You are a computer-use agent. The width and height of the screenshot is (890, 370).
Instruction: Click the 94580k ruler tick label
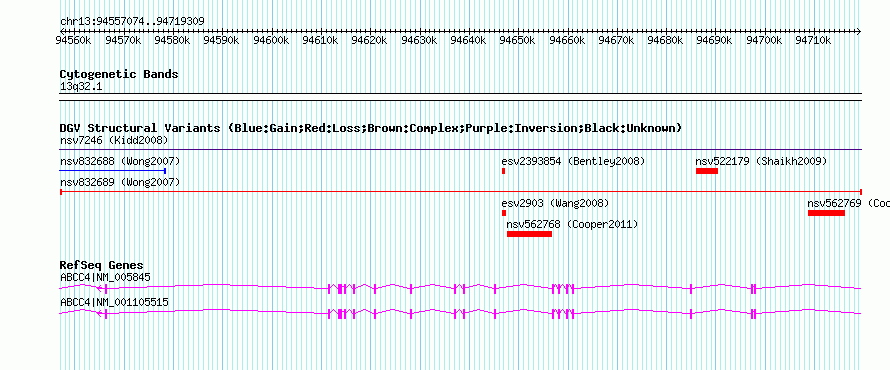(172, 40)
